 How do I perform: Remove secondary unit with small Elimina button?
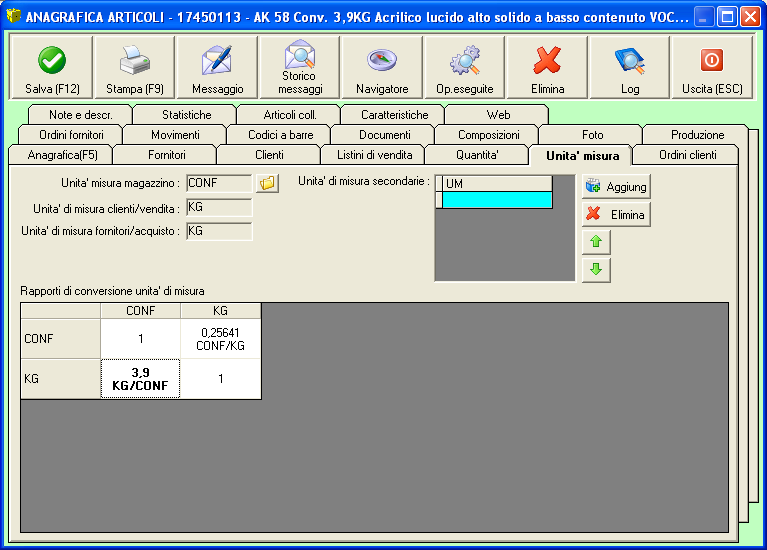[616, 214]
